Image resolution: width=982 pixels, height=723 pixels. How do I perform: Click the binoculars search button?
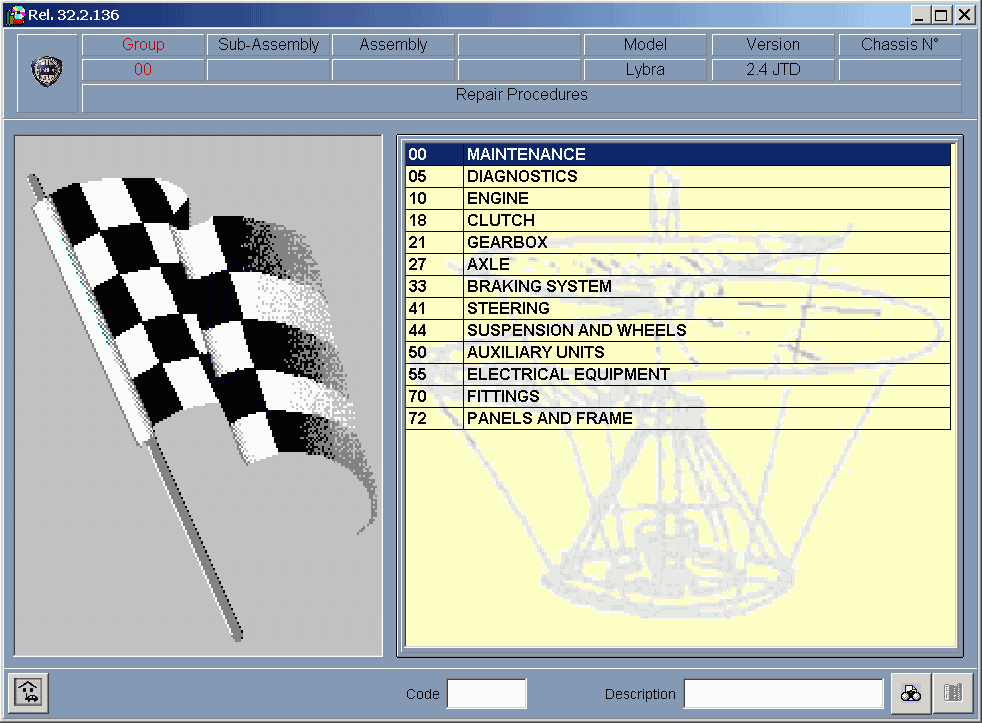(911, 693)
